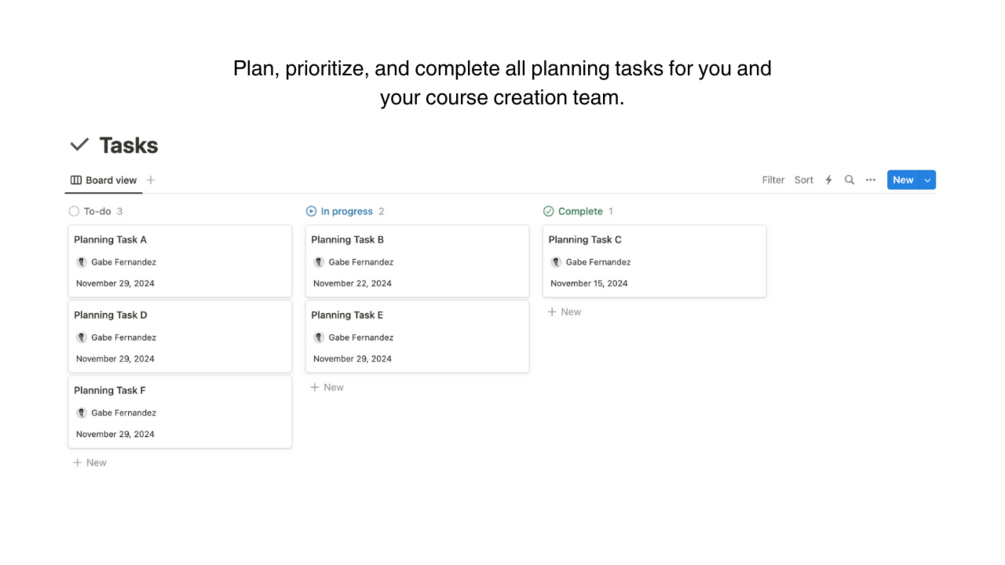This screenshot has height=565, width=1005.
Task: Click the To-do status circle icon
Action: coord(74,211)
